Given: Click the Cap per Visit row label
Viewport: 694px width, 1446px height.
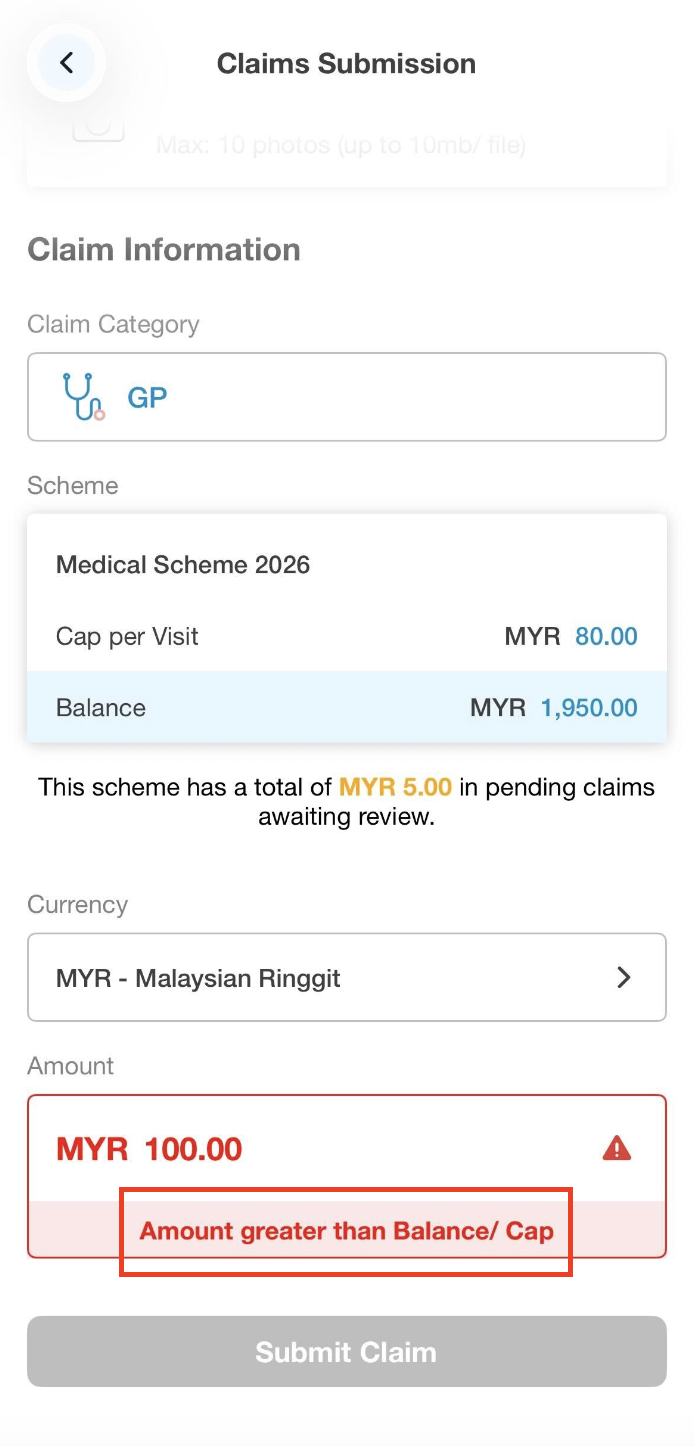Looking at the screenshot, I should [x=127, y=636].
